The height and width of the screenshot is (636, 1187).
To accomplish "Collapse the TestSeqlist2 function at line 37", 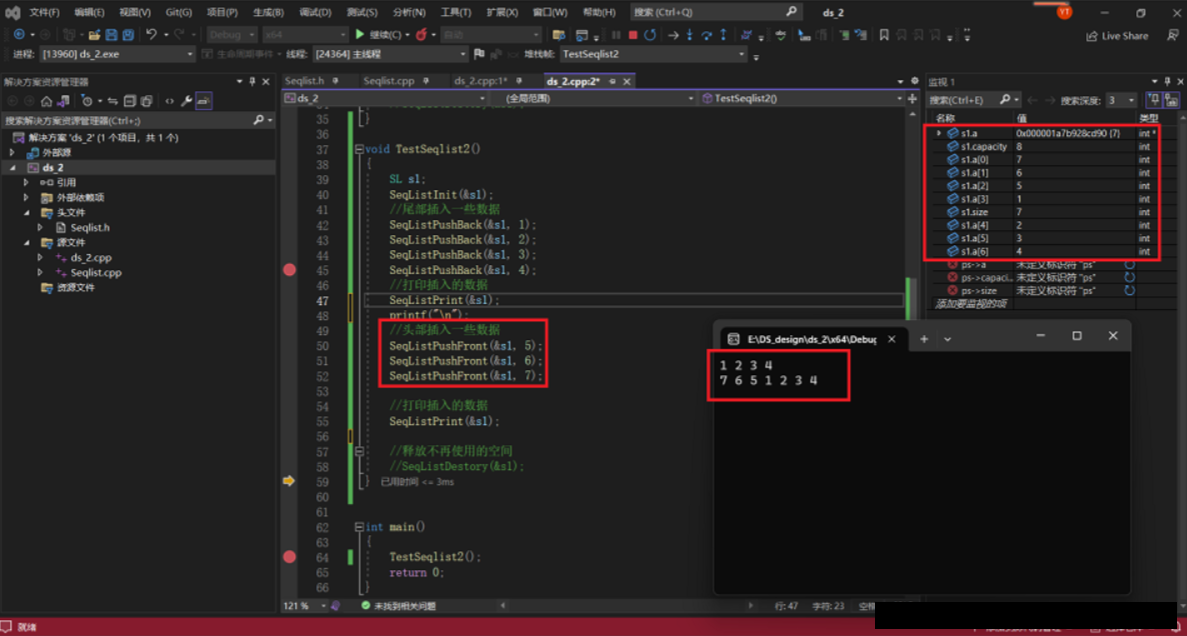I will pos(358,149).
